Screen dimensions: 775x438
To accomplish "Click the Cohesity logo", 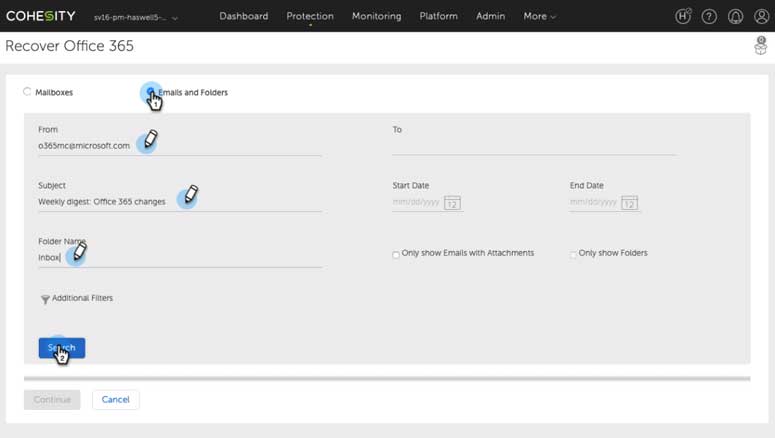I will click(40, 16).
